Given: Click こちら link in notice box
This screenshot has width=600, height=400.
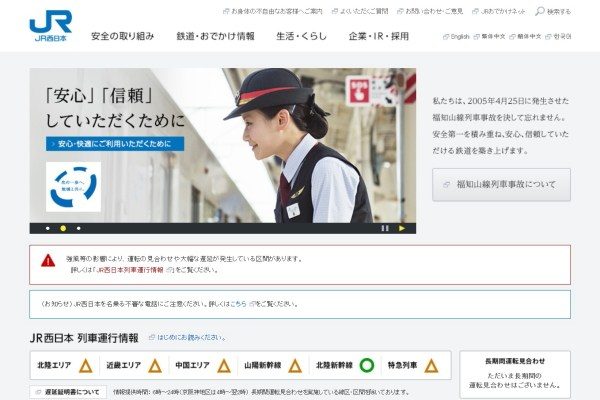Looking at the screenshot, I should tap(238, 304).
